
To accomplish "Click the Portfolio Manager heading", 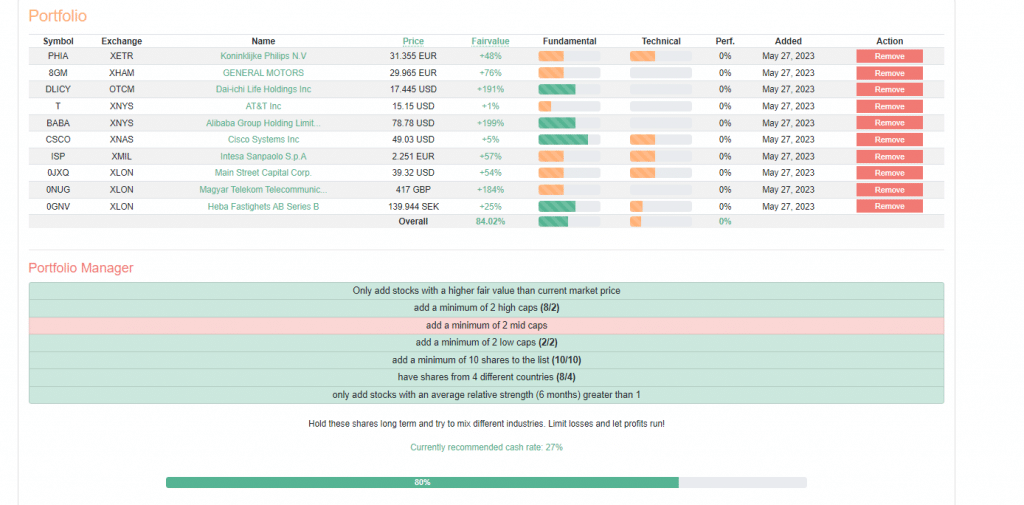I will point(81,268).
